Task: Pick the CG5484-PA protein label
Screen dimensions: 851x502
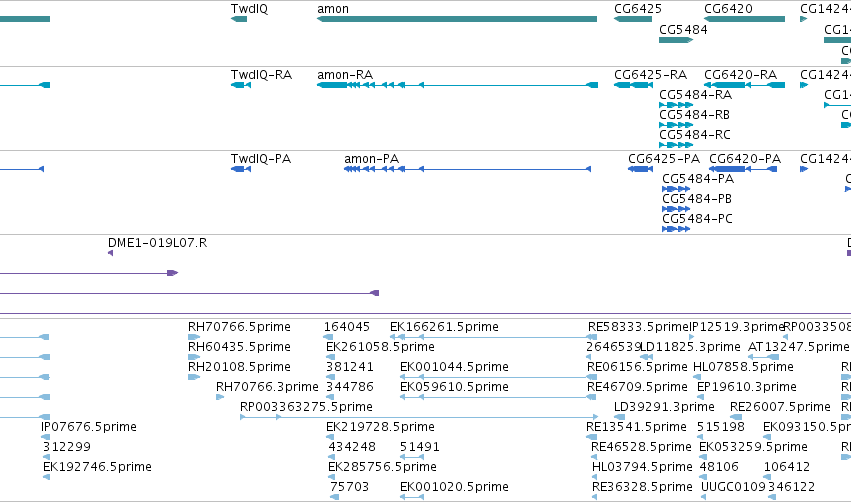Action: 698,179
